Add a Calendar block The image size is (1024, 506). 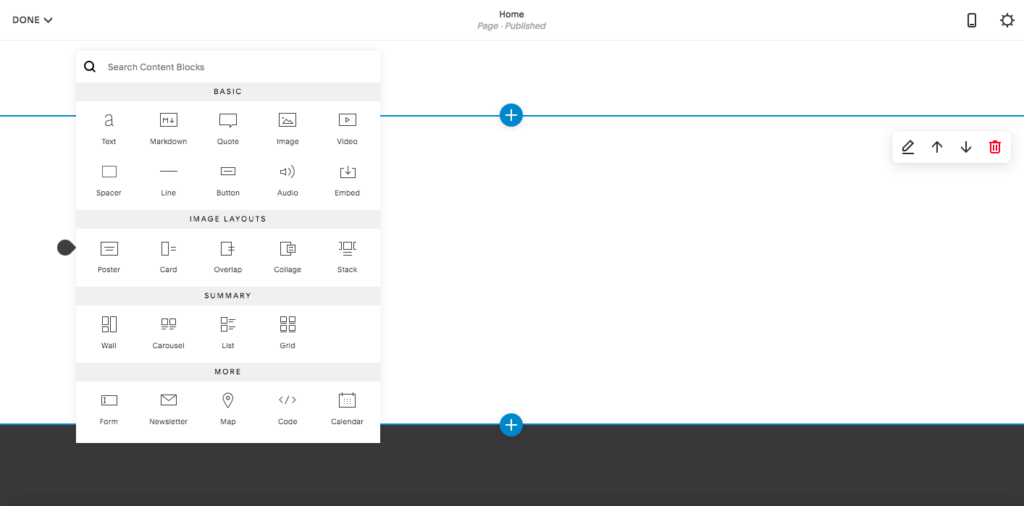click(347, 407)
